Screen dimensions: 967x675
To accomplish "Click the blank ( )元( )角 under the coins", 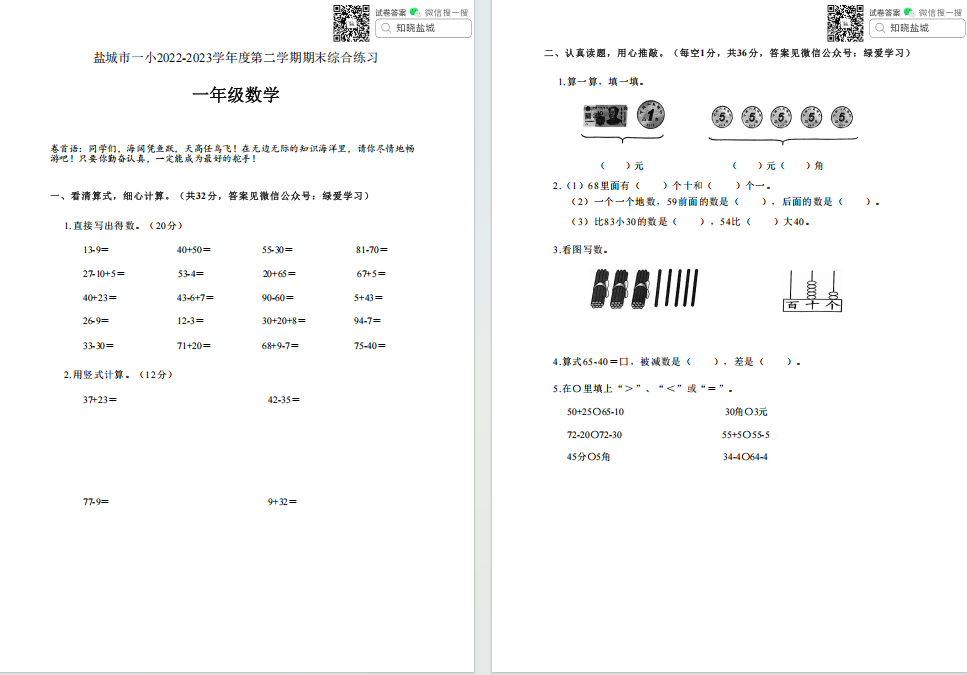I will [x=777, y=166].
